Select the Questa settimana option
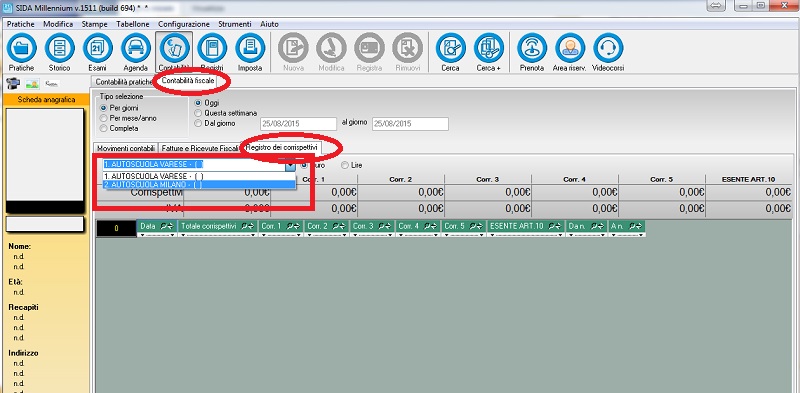The height and width of the screenshot is (393, 800). (x=198, y=113)
